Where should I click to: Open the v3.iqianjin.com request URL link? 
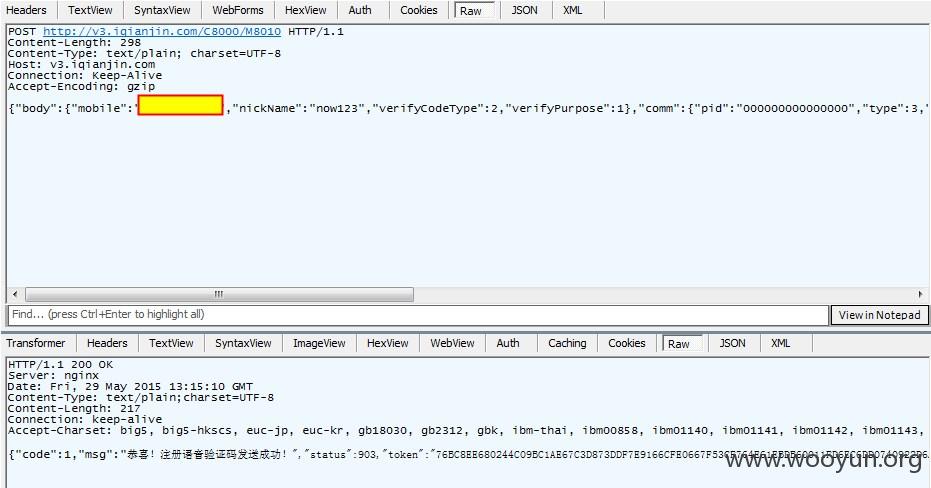tap(162, 31)
